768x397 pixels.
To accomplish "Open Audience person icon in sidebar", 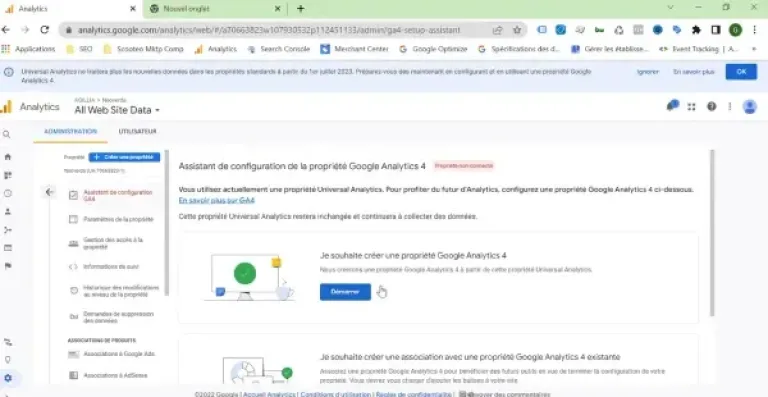I will pos(7,211).
